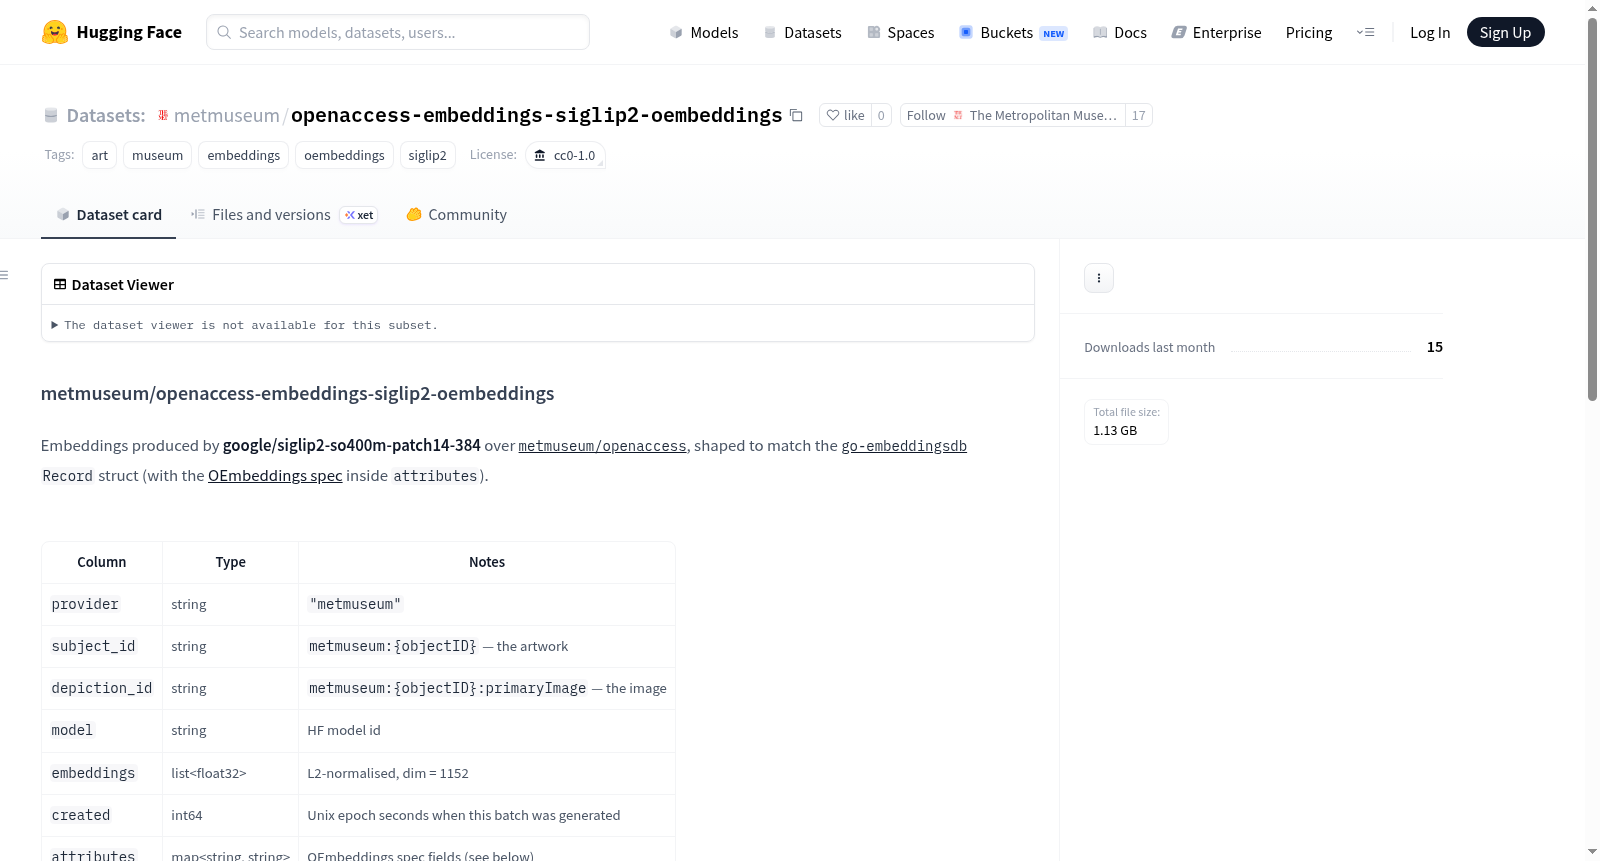Select the embeddings tag
The width and height of the screenshot is (1600, 861).
pos(244,155)
